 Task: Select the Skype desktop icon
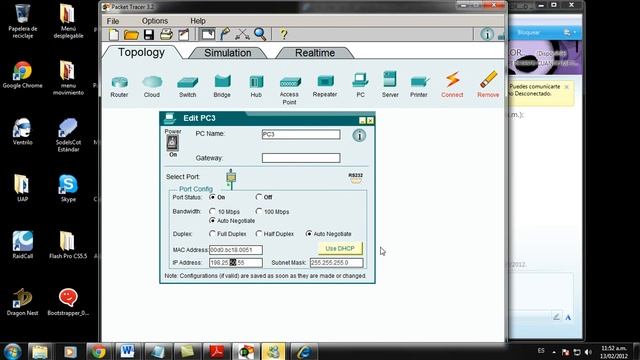coord(68,188)
